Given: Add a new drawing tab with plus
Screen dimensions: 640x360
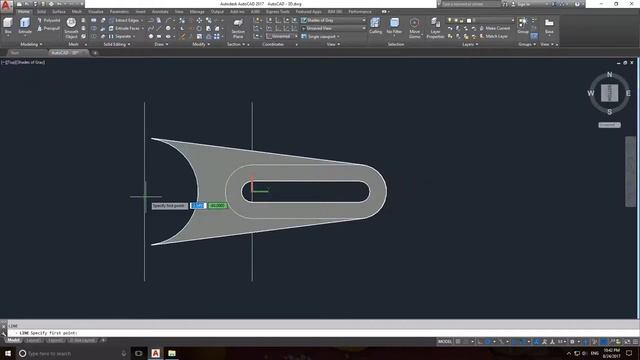Looking at the screenshot, I should coord(95,53).
